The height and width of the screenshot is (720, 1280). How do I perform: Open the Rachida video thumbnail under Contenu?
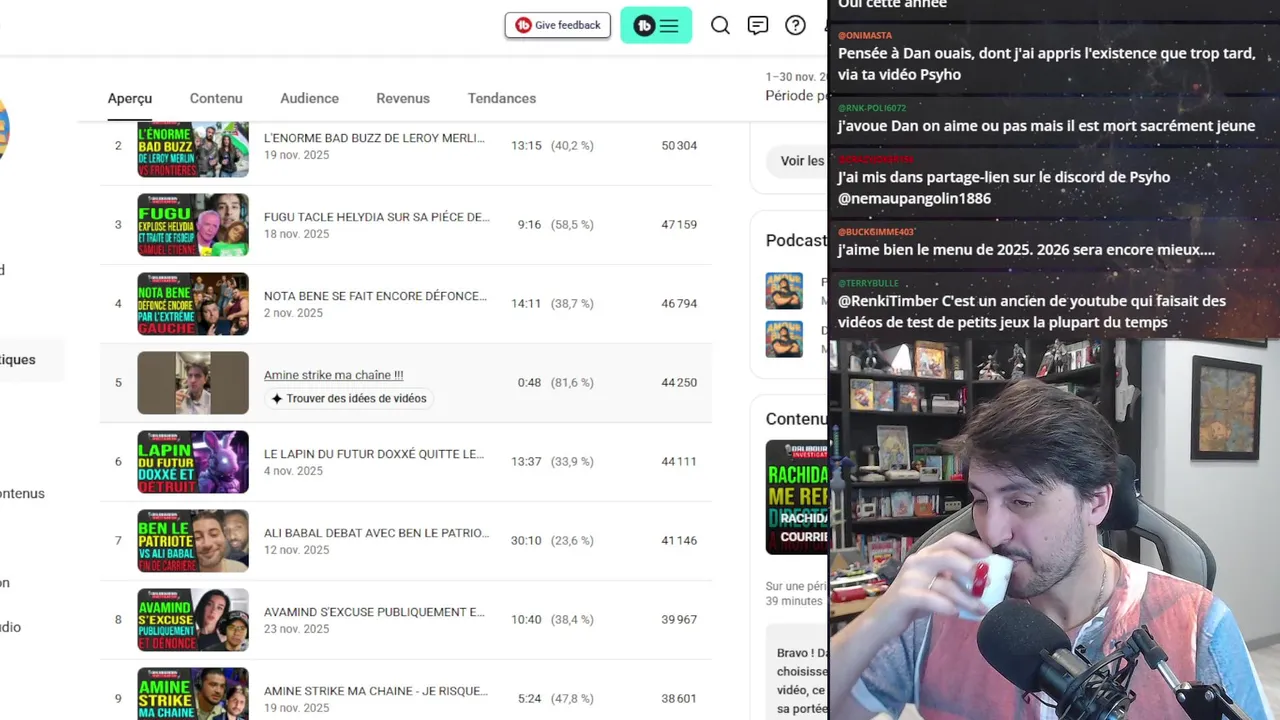click(797, 497)
